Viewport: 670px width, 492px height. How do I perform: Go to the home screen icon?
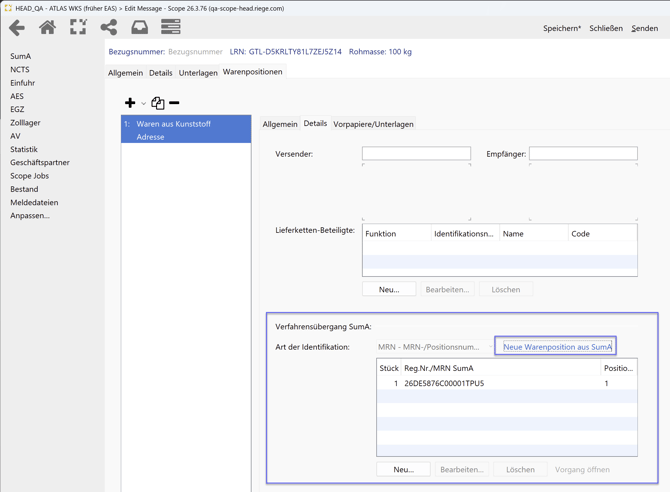tap(47, 28)
